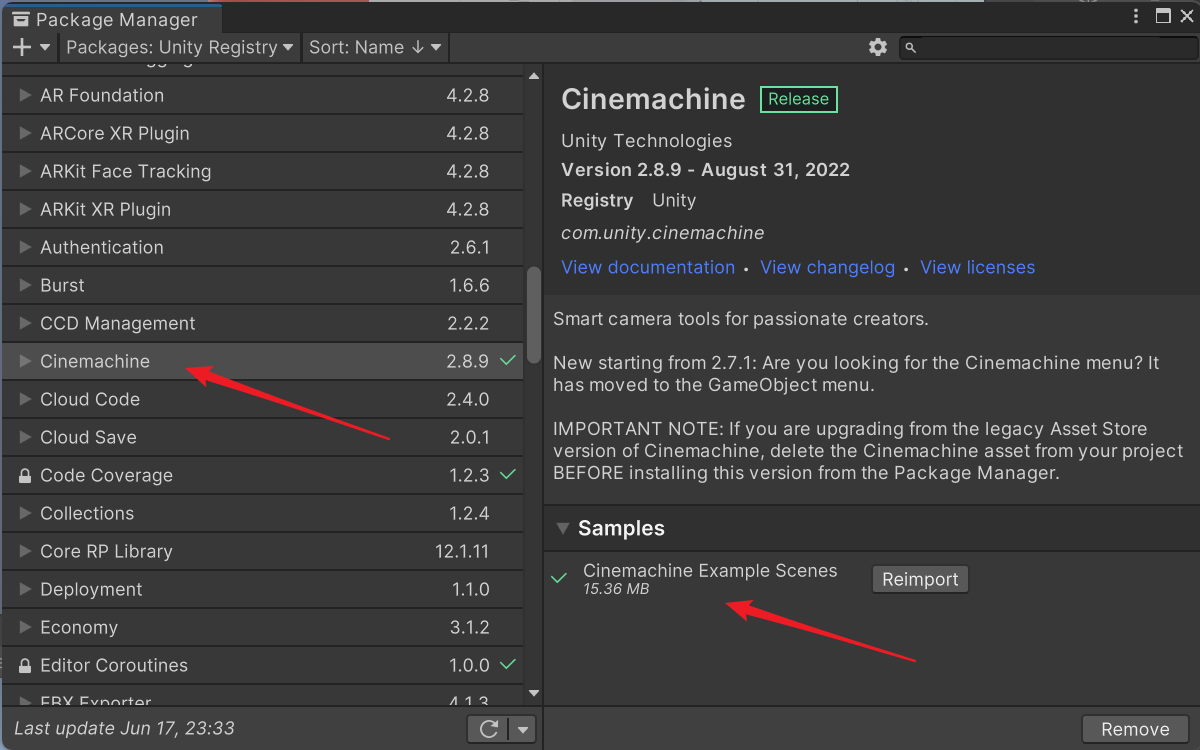The image size is (1200, 750).
Task: Close the Package Manager window
Action: pyautogui.click(x=1187, y=16)
